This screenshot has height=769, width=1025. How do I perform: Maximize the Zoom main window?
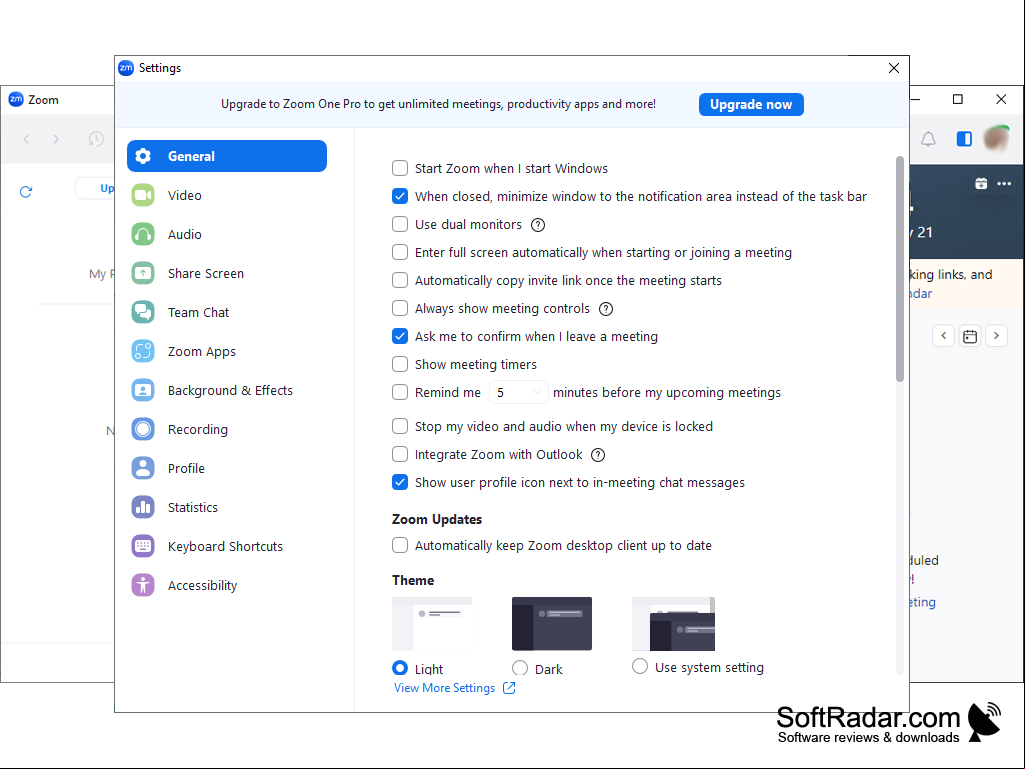(958, 99)
